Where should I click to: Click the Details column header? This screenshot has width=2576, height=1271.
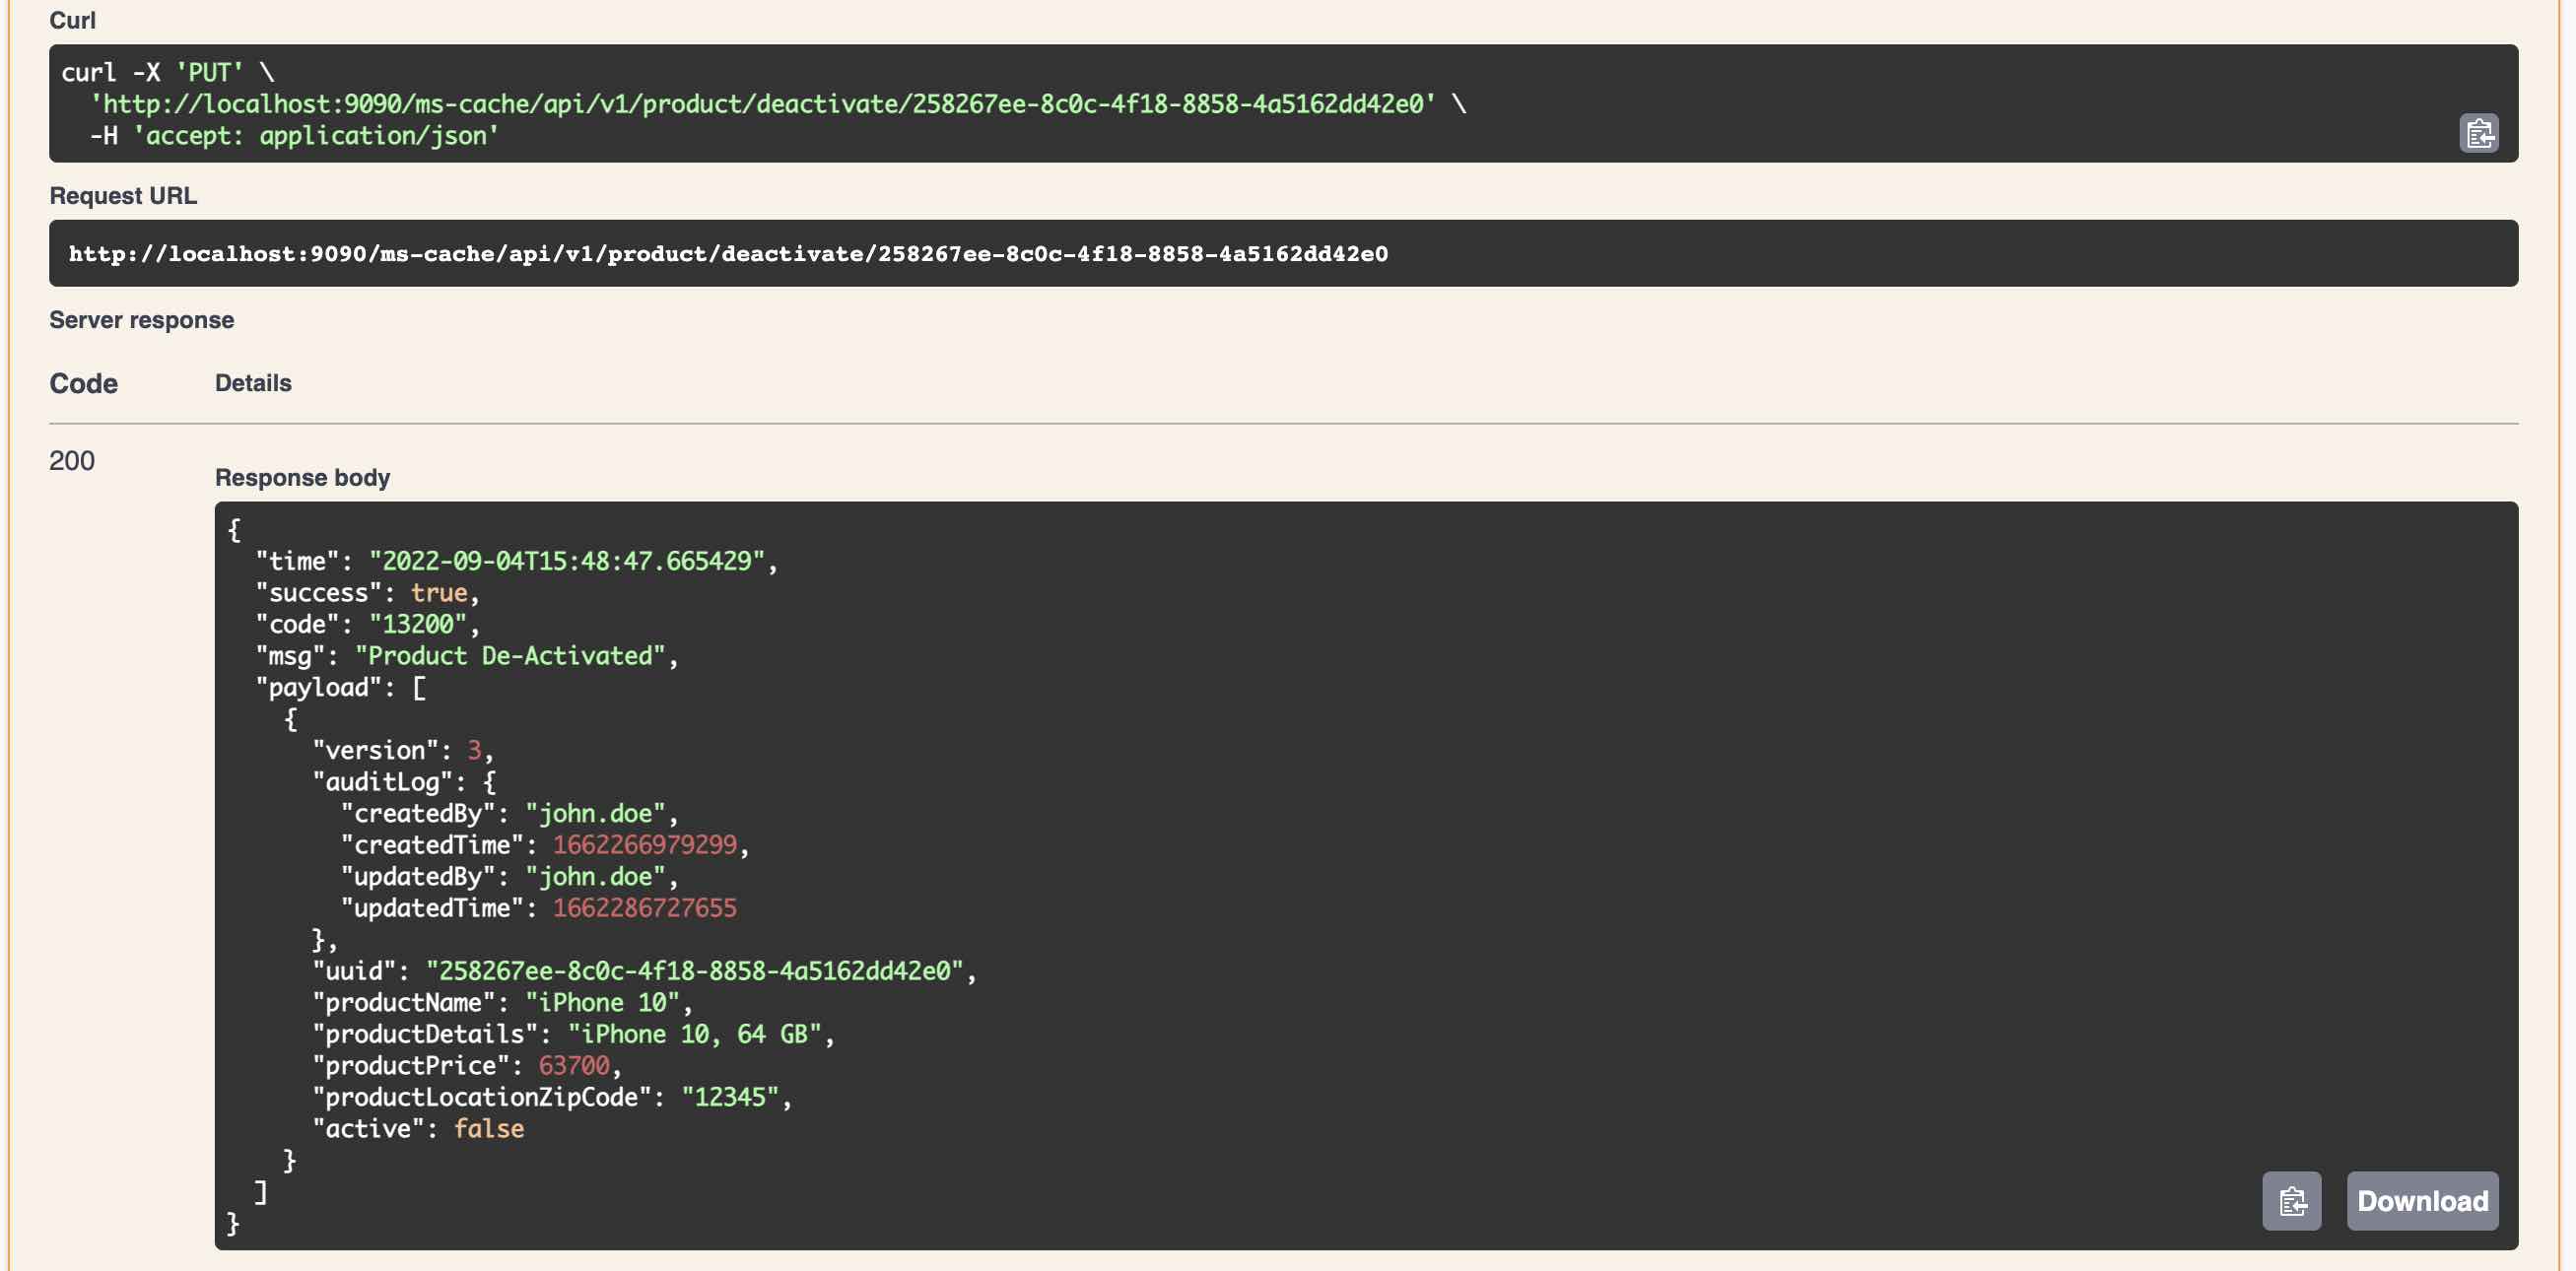point(253,383)
